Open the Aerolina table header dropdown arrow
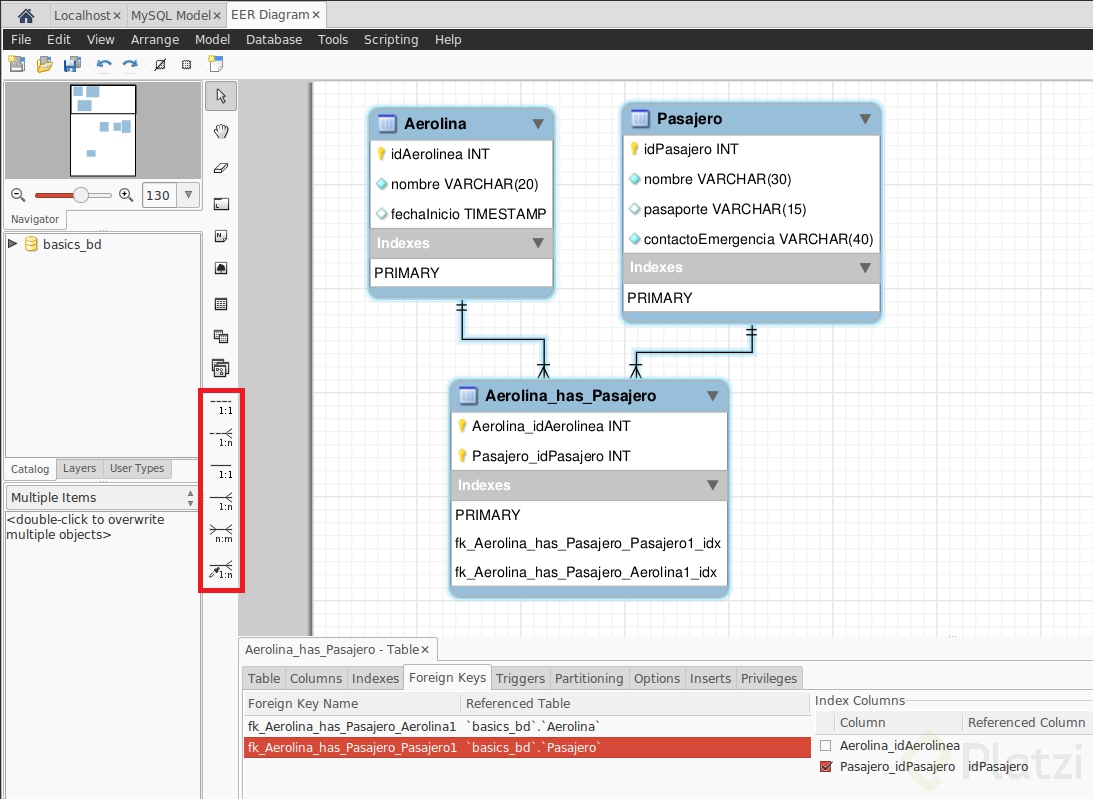1093x799 pixels. pyautogui.click(x=538, y=123)
